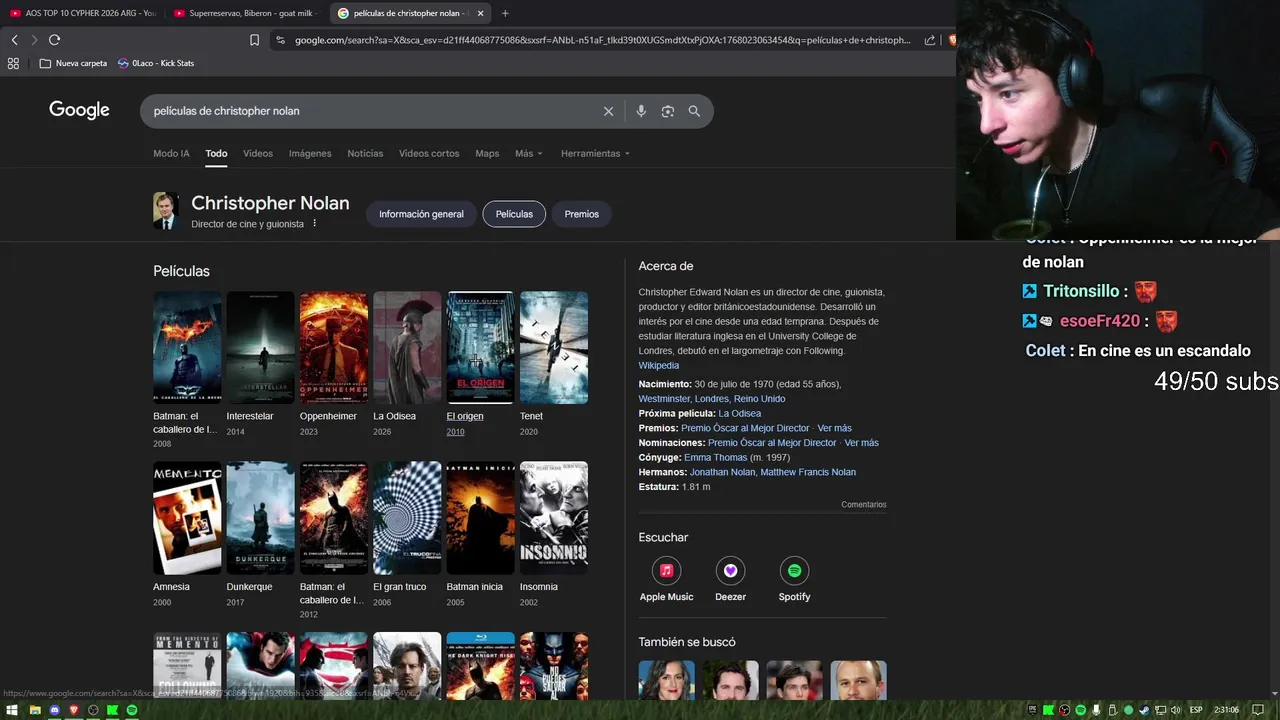Click the bookmark icon in address bar
Viewport: 1280px width, 720px height.
254,40
